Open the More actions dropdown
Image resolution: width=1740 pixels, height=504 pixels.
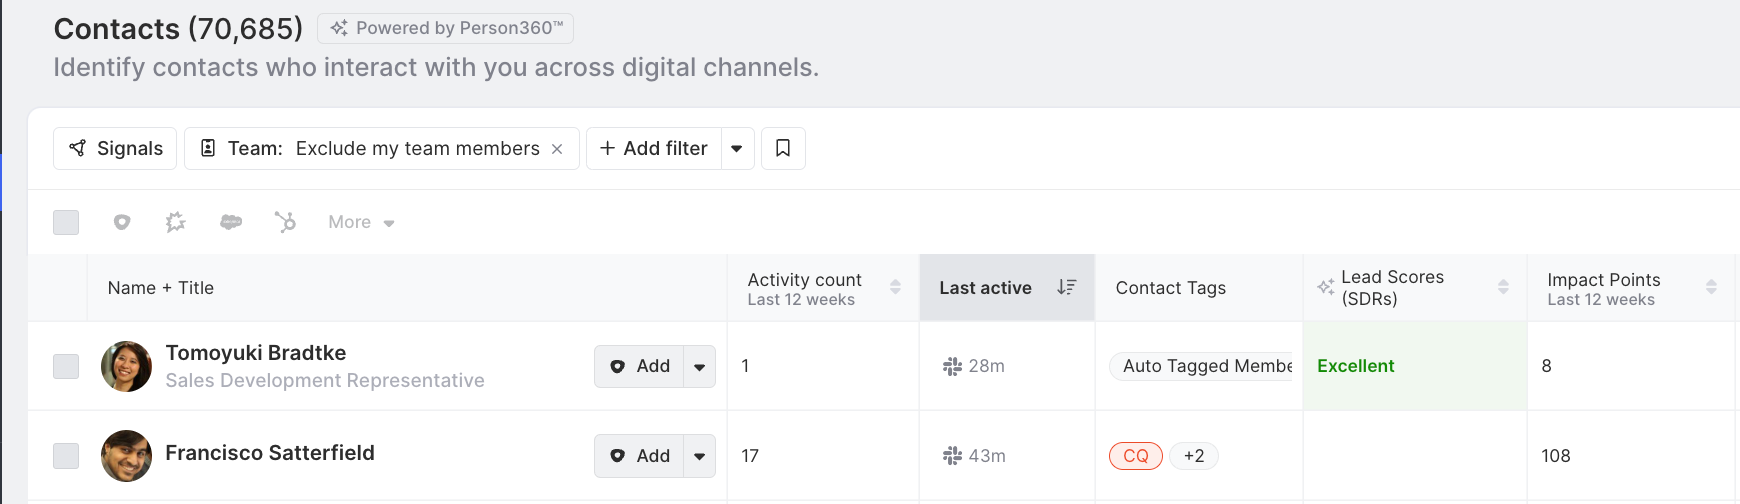pos(361,222)
